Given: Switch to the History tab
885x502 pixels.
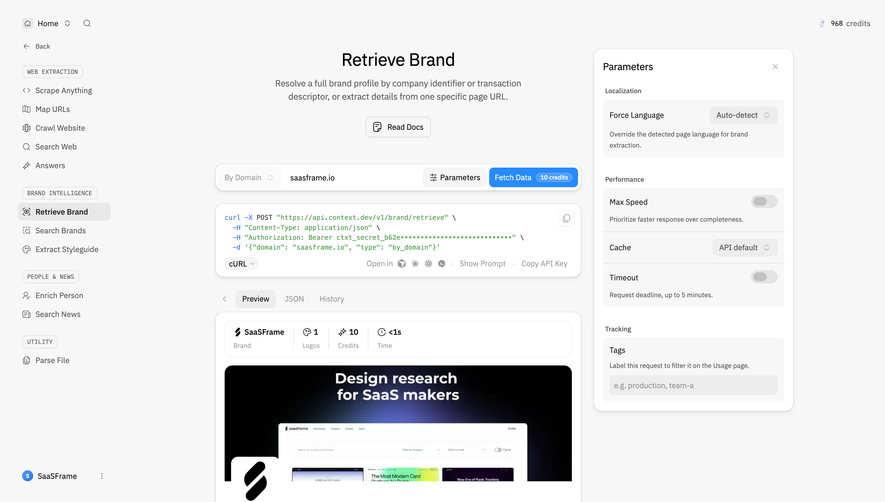Looking at the screenshot, I should pos(331,299).
